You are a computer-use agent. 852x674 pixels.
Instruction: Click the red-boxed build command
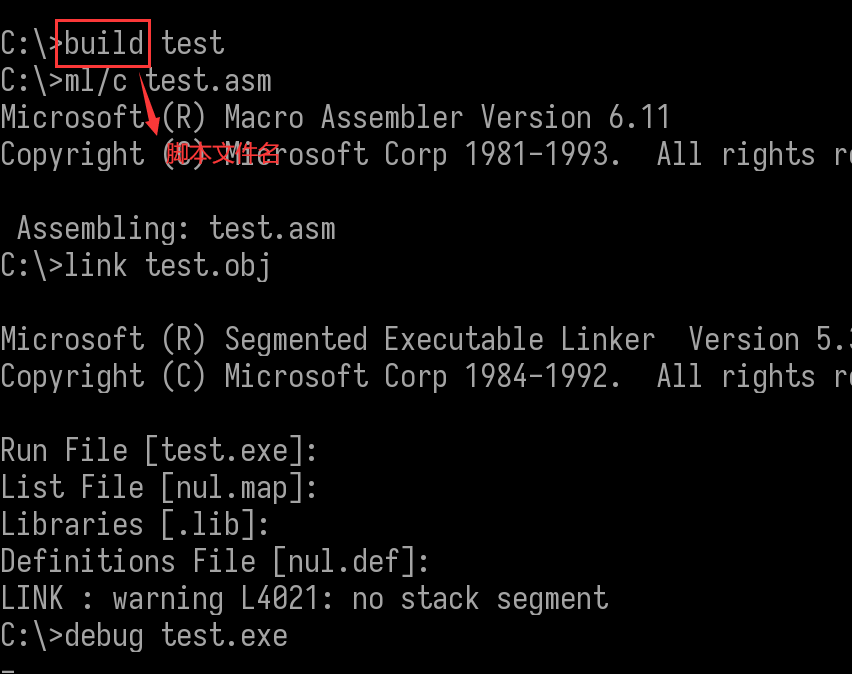point(105,44)
